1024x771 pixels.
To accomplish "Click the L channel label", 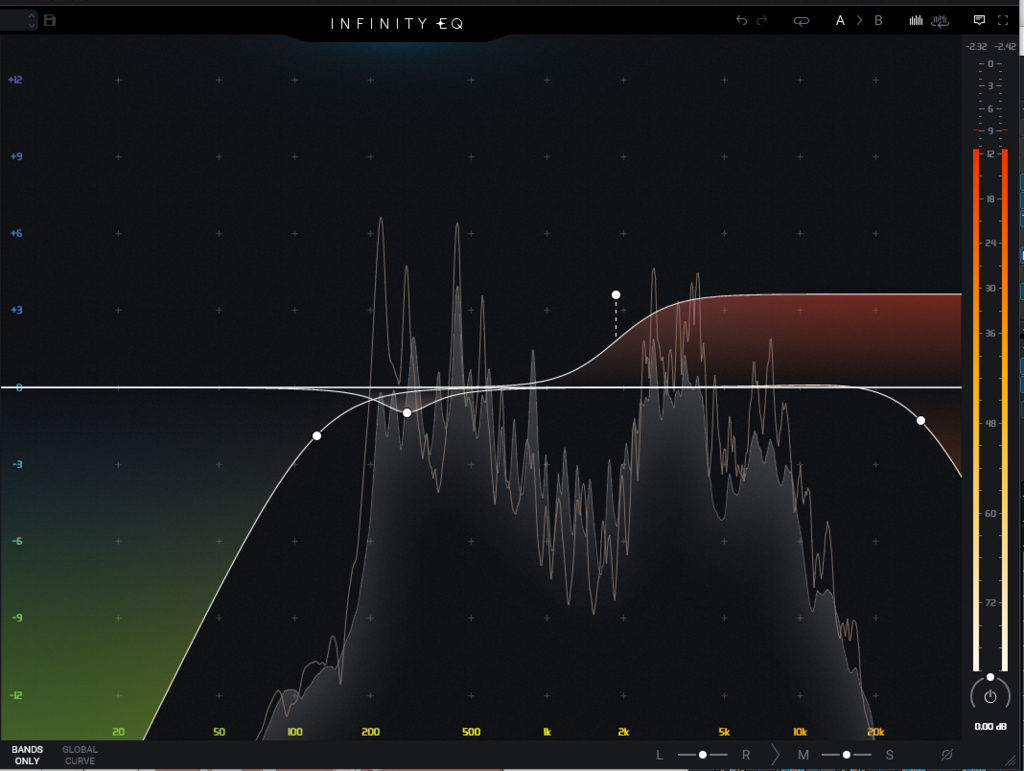I will (660, 755).
